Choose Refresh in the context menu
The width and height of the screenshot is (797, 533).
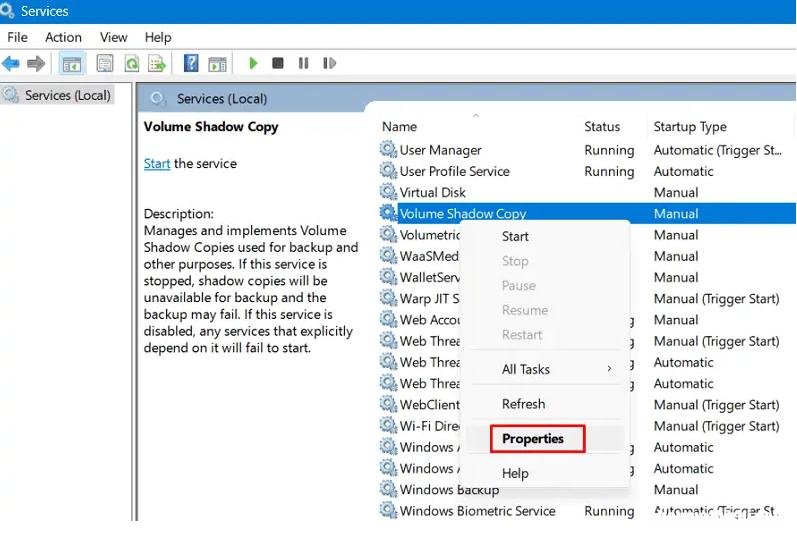[545, 404]
